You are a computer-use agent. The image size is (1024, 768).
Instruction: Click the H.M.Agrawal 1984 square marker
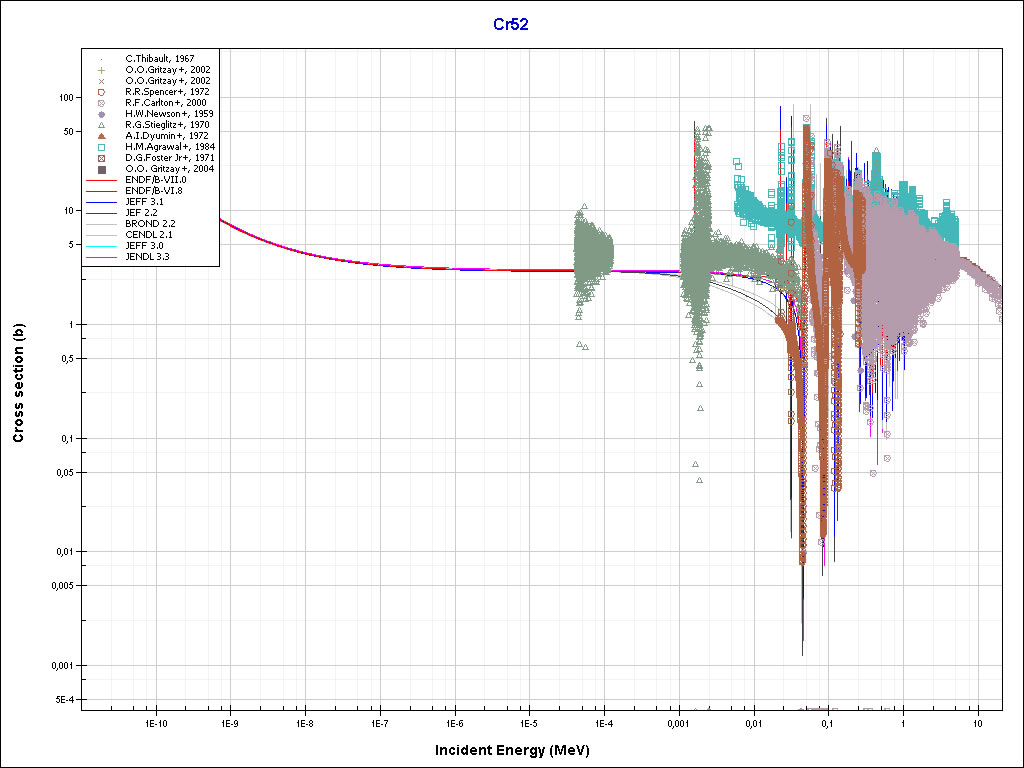[102, 147]
